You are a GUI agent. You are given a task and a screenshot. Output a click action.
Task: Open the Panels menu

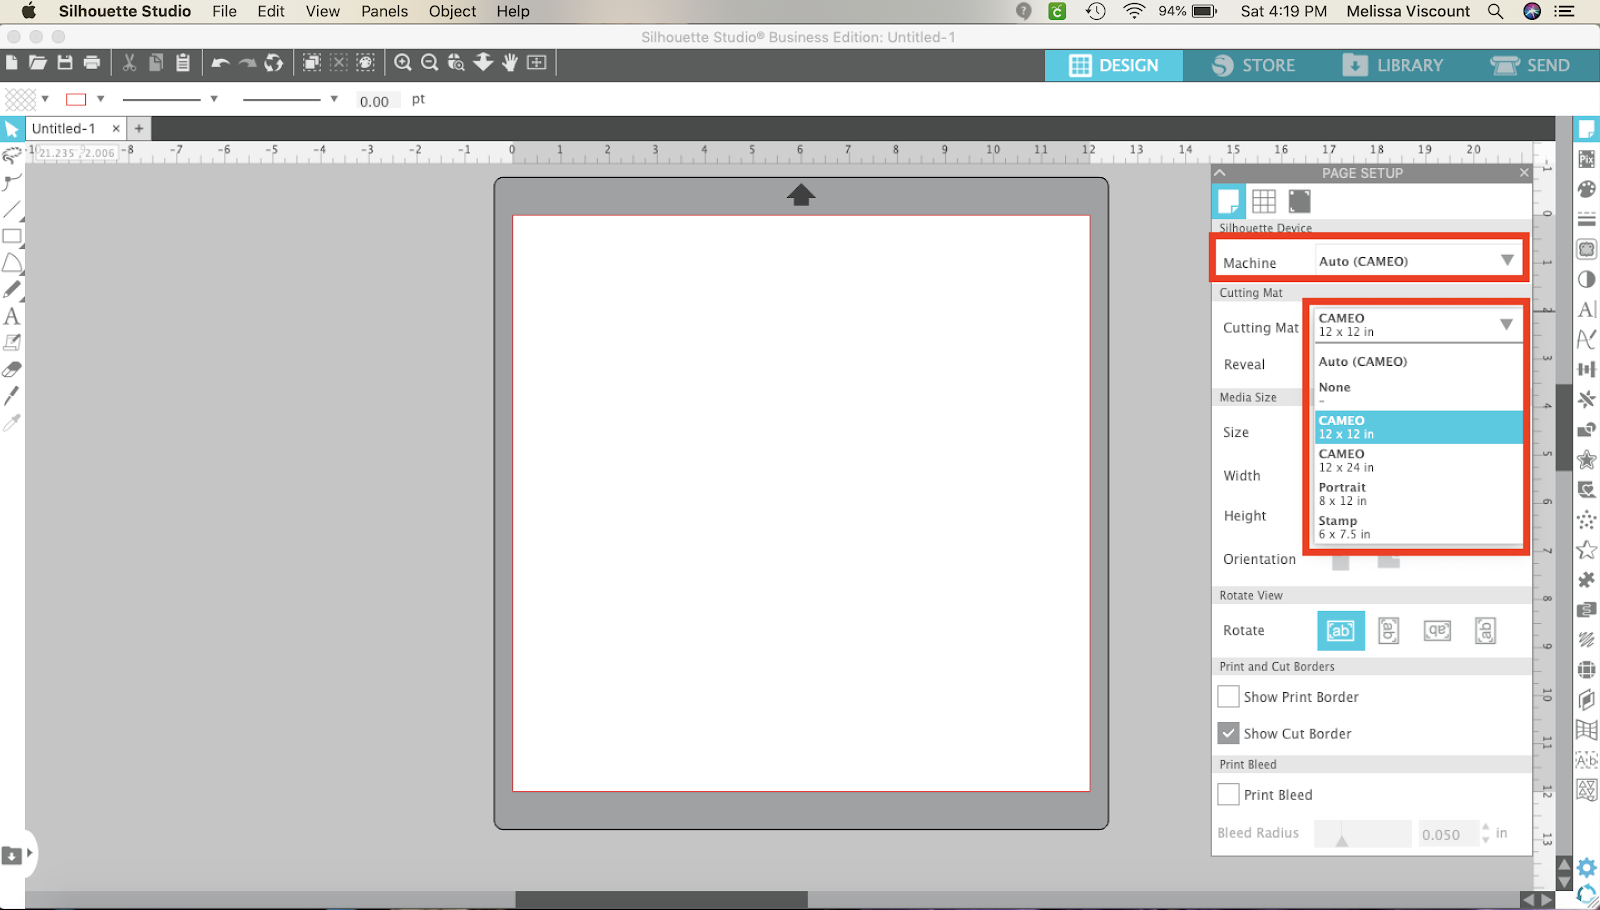384,11
